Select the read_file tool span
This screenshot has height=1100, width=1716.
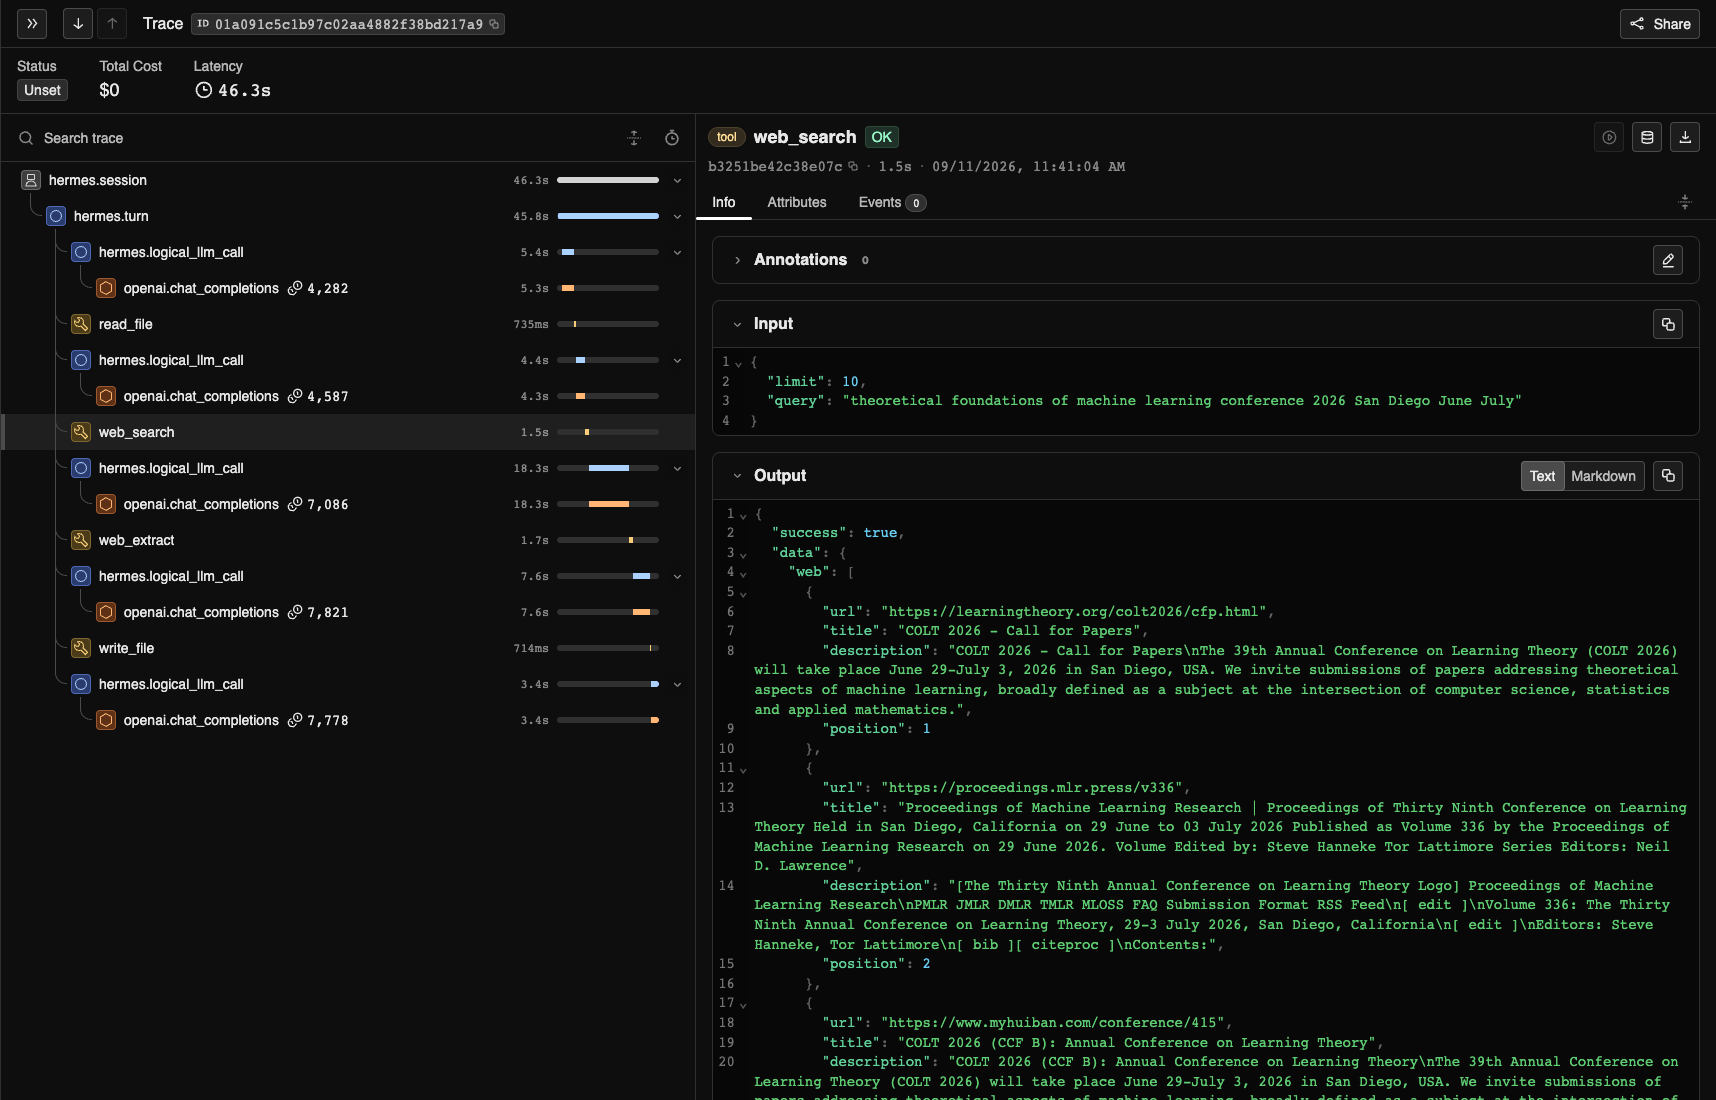(348, 324)
